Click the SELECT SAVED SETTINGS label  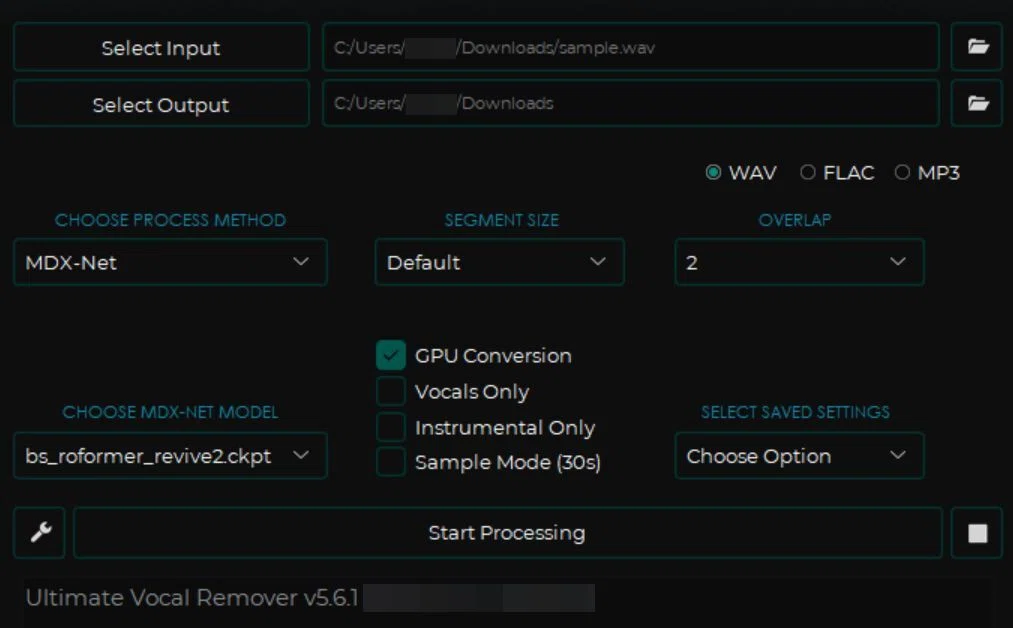click(x=795, y=412)
